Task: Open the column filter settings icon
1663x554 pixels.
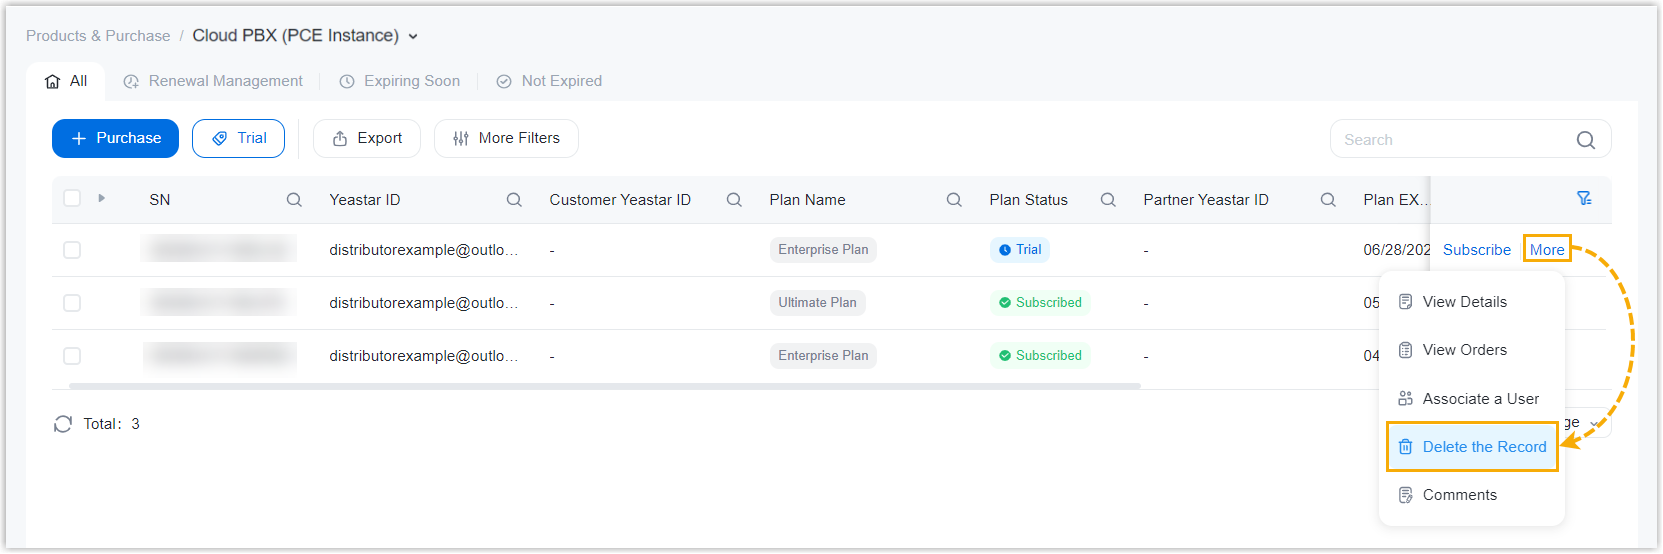Action: pos(1584,199)
